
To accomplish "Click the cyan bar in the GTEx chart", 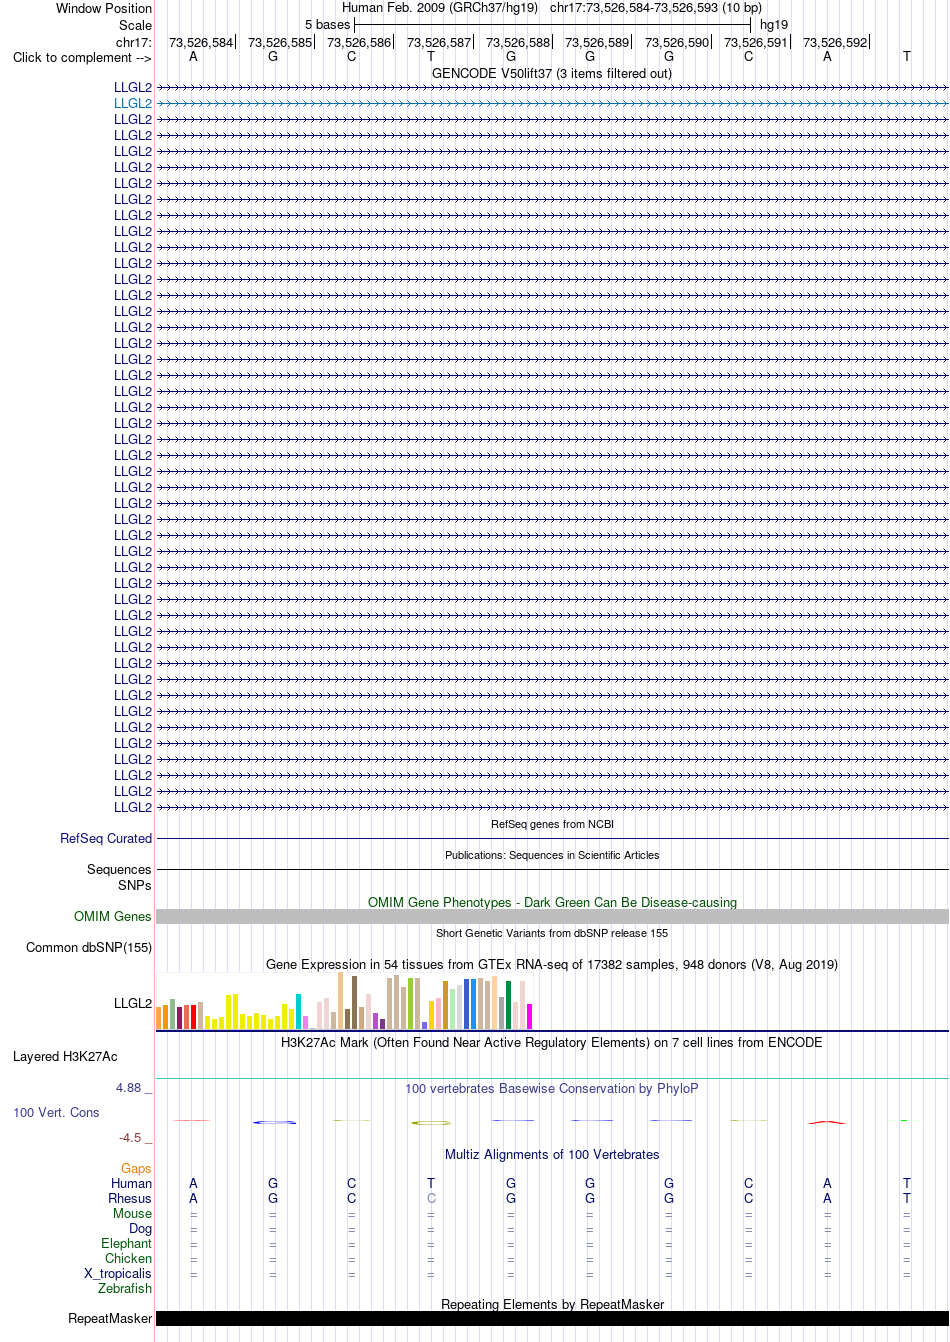I will [299, 1011].
